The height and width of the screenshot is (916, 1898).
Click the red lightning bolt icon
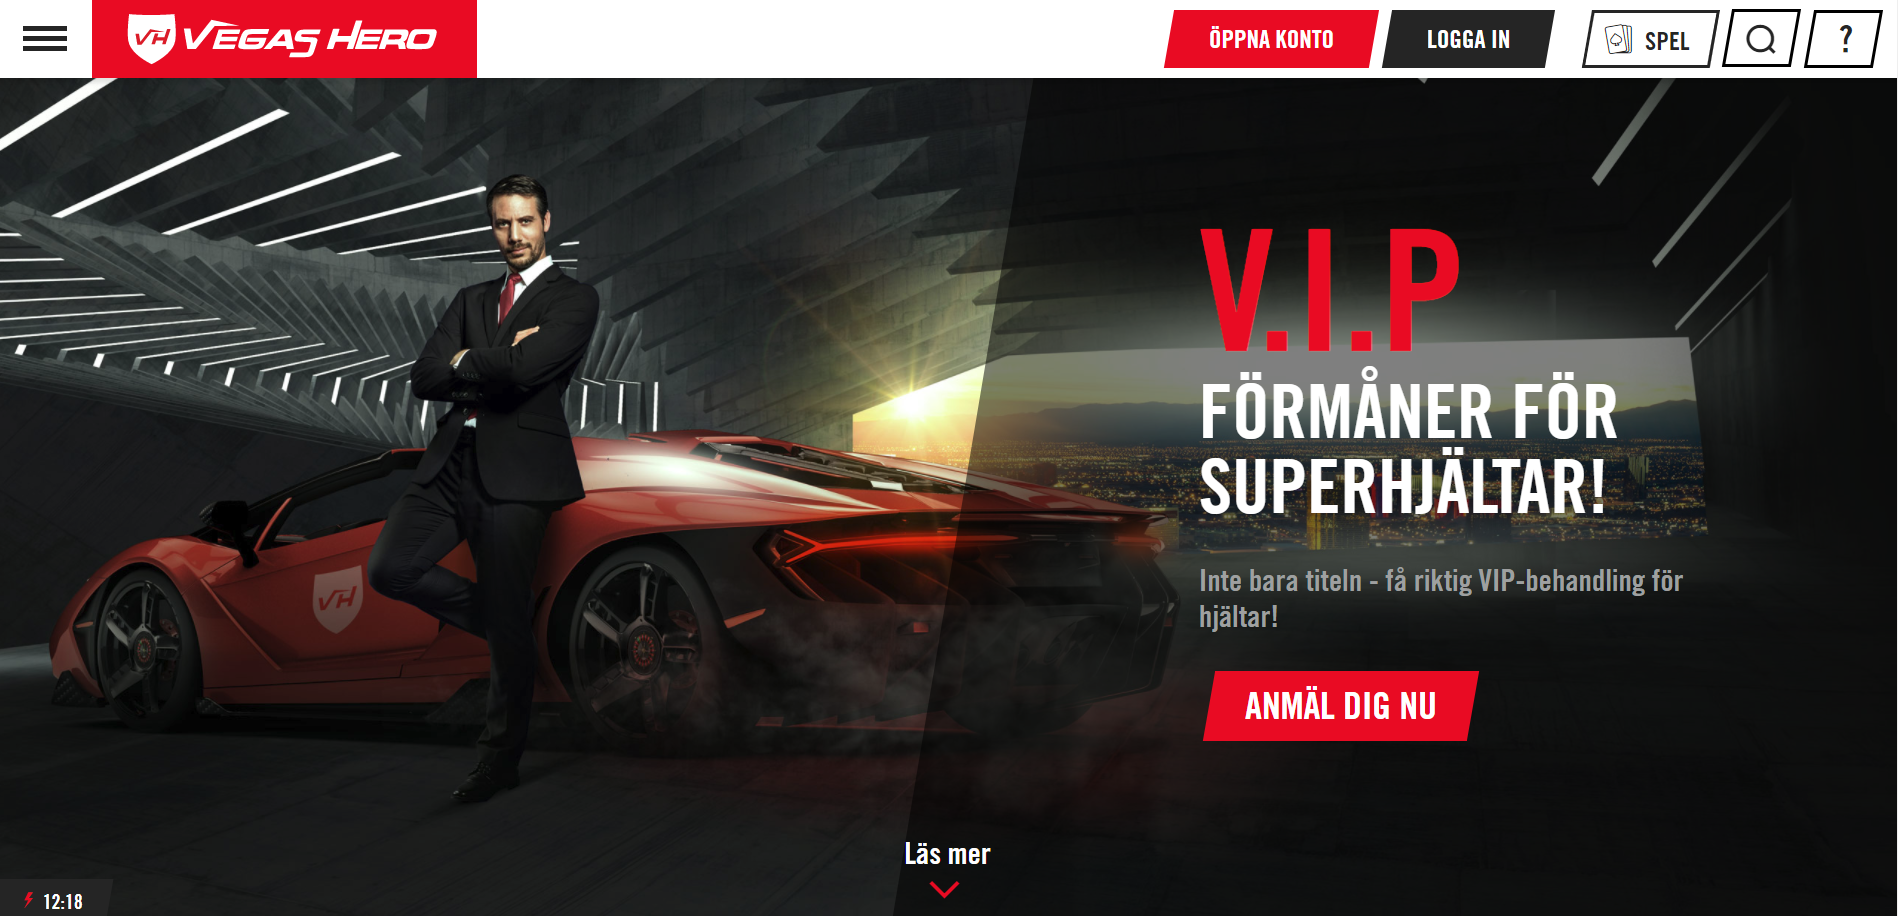tap(29, 900)
